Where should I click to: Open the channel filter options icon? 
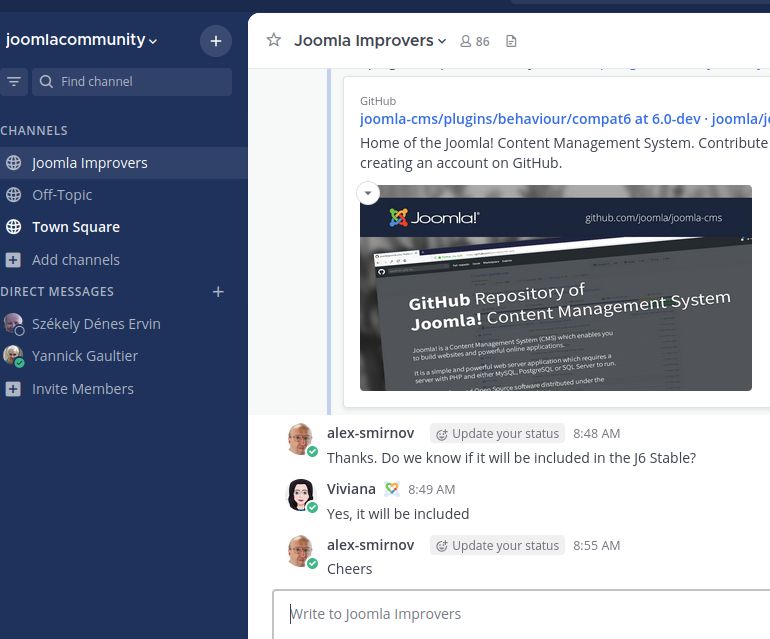tap(14, 82)
